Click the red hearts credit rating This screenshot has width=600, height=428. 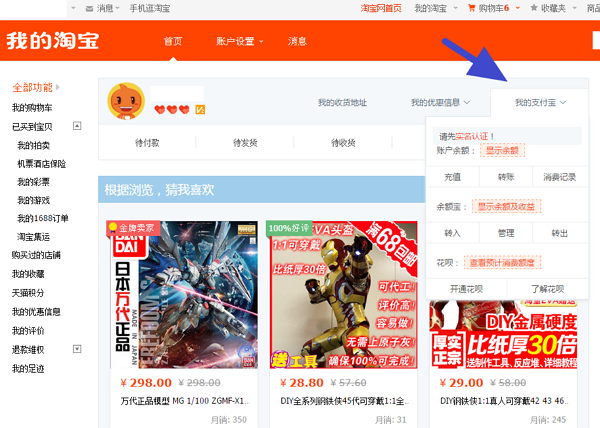pos(172,110)
